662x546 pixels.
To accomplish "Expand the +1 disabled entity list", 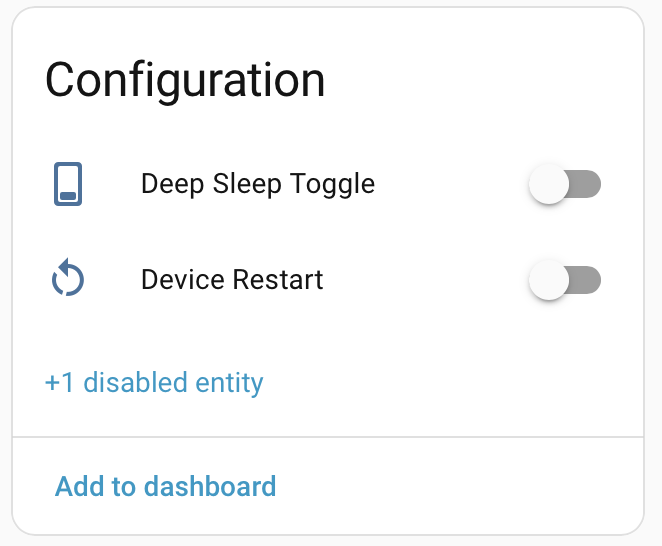I will point(154,383).
